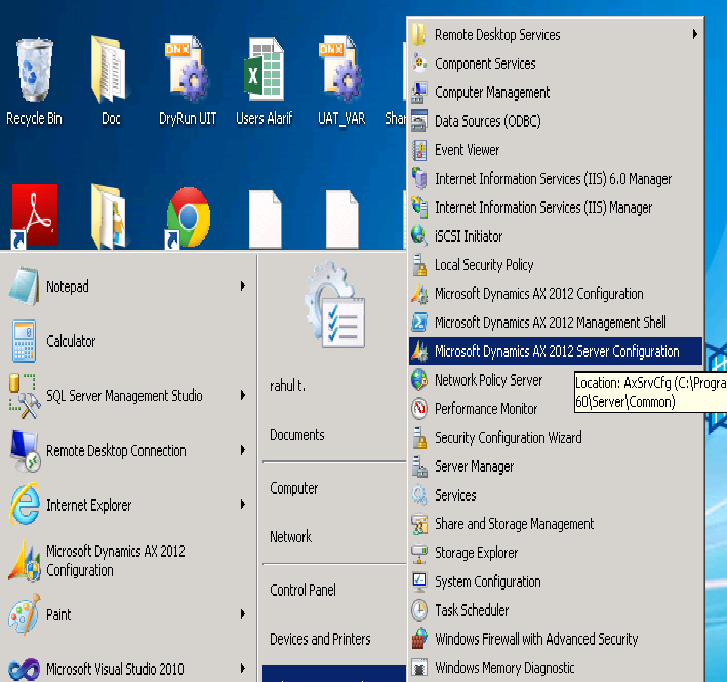Click the iSCSI Initiator icon

point(420,236)
